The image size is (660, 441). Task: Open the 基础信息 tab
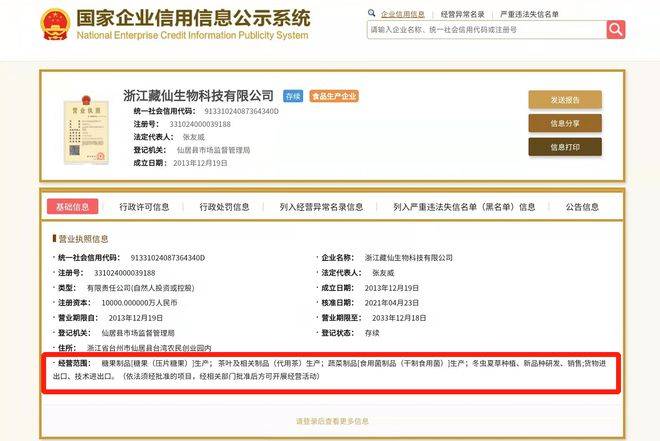[72, 207]
